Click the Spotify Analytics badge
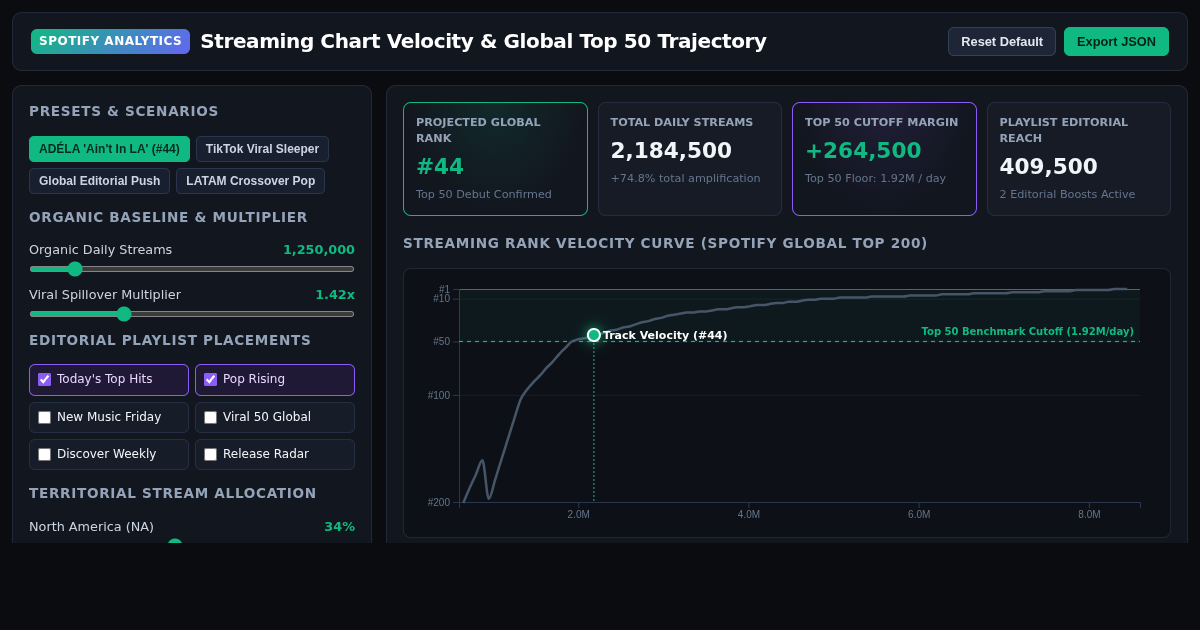 click(110, 41)
